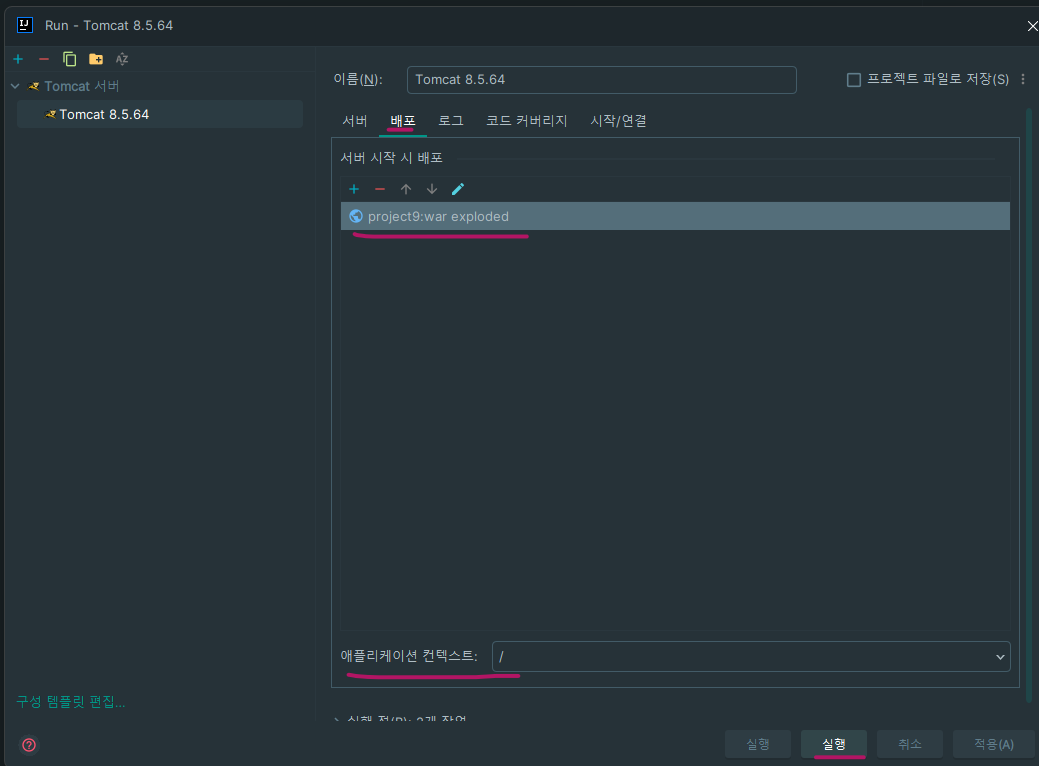Image resolution: width=1039 pixels, height=766 pixels.
Task: Copy the selected configuration
Action: point(70,59)
